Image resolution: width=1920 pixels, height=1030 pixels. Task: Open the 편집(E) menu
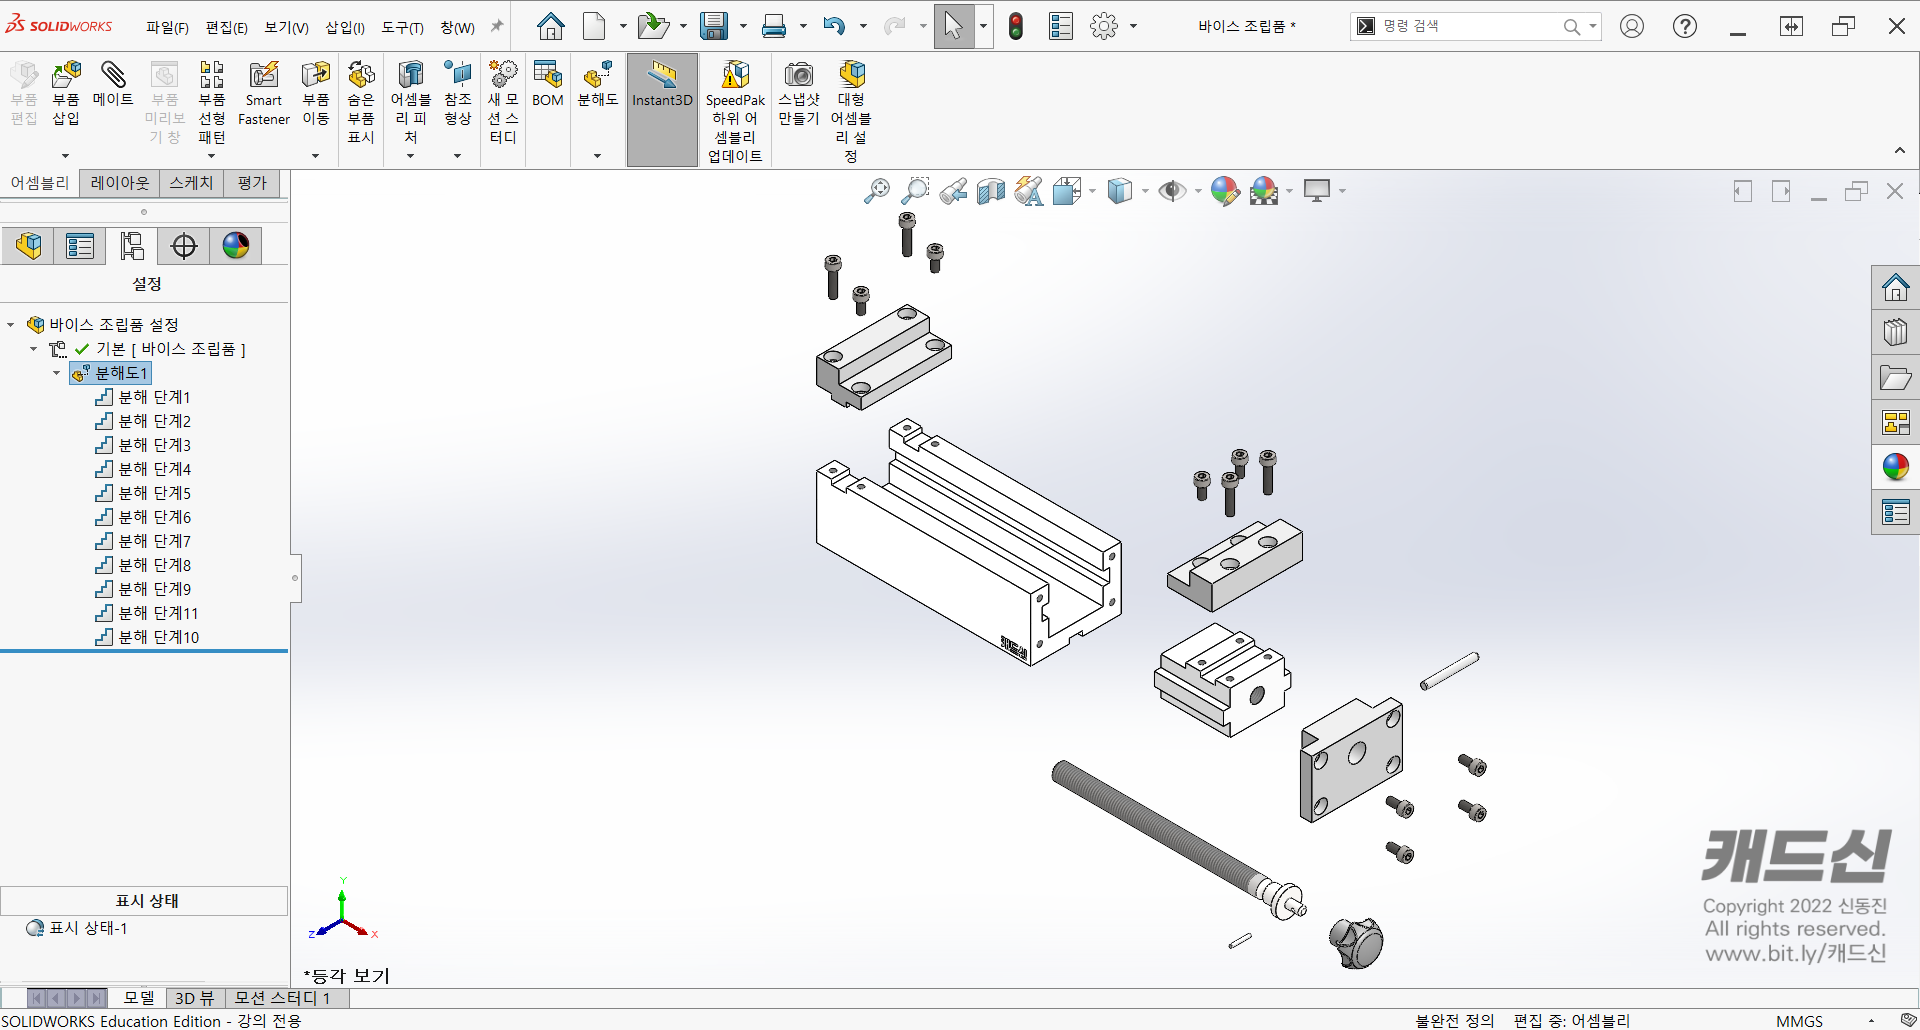tap(226, 28)
